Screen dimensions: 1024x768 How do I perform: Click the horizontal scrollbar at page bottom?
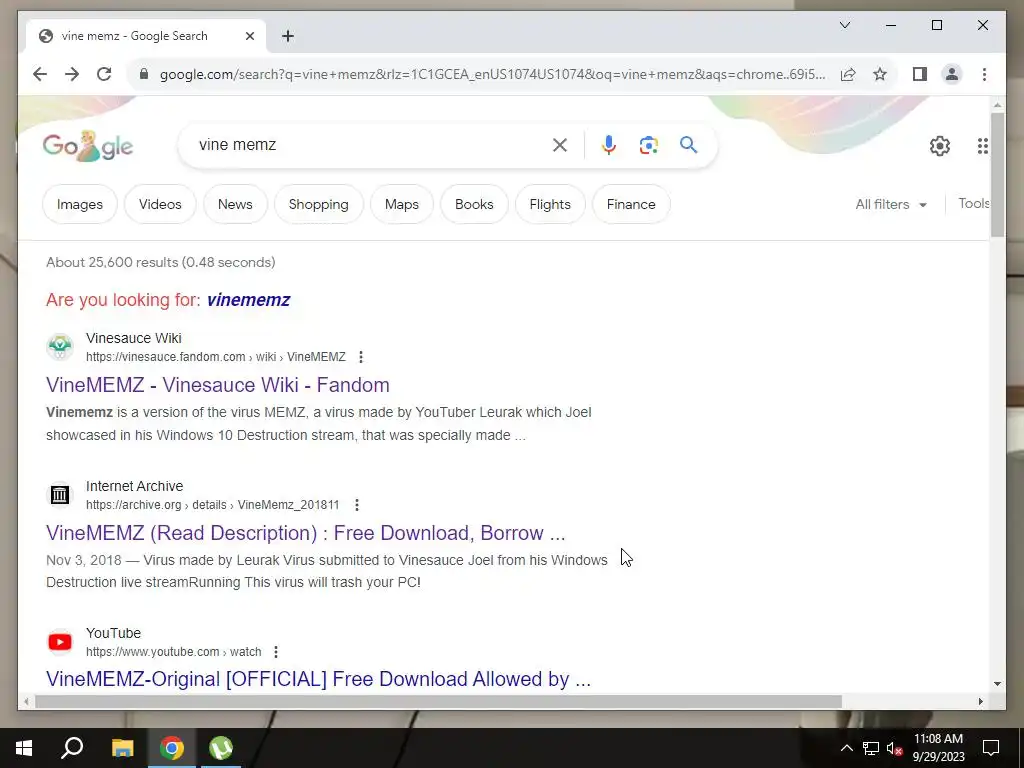point(438,701)
